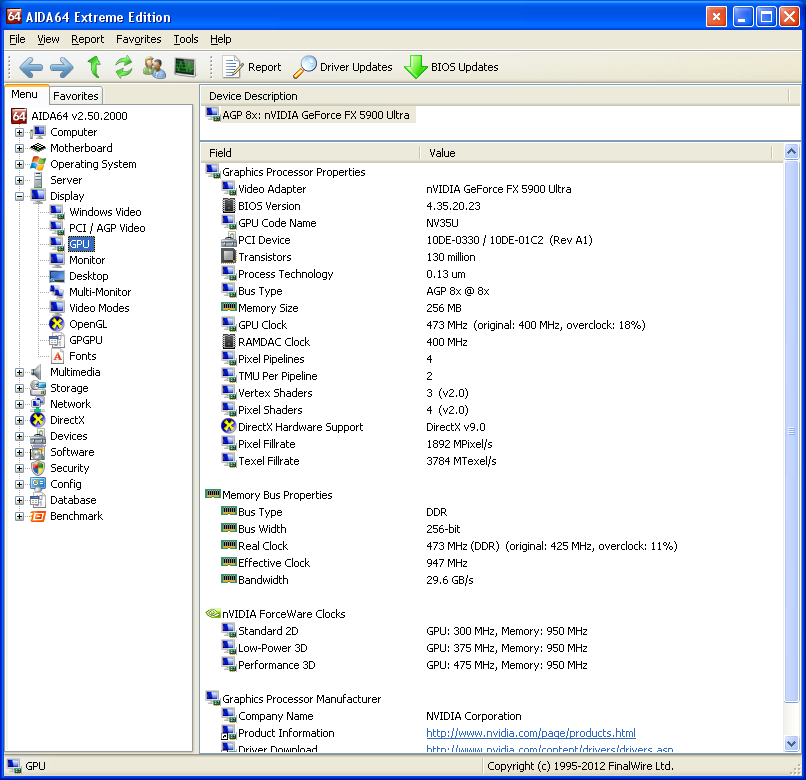Expand the Devices tree node
Image resolution: width=806 pixels, height=780 pixels.
pos(19,436)
